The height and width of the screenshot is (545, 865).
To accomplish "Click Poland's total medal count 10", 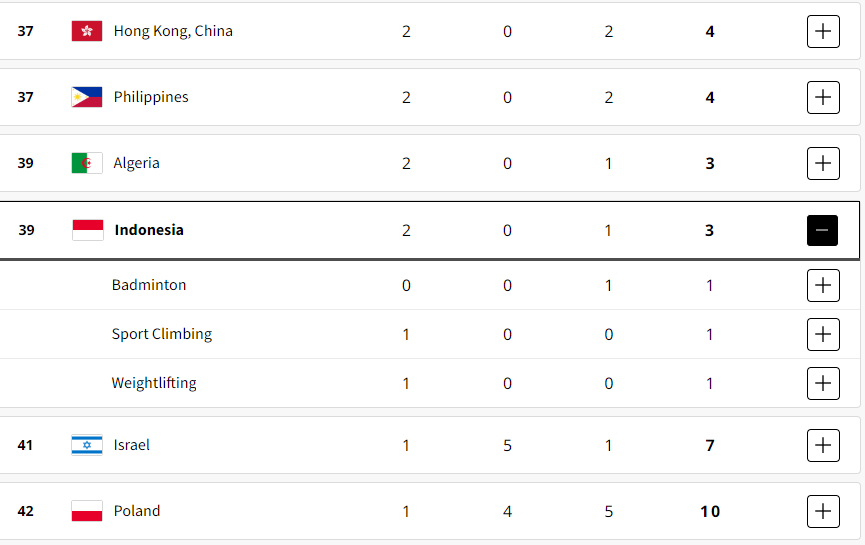I will 710,511.
